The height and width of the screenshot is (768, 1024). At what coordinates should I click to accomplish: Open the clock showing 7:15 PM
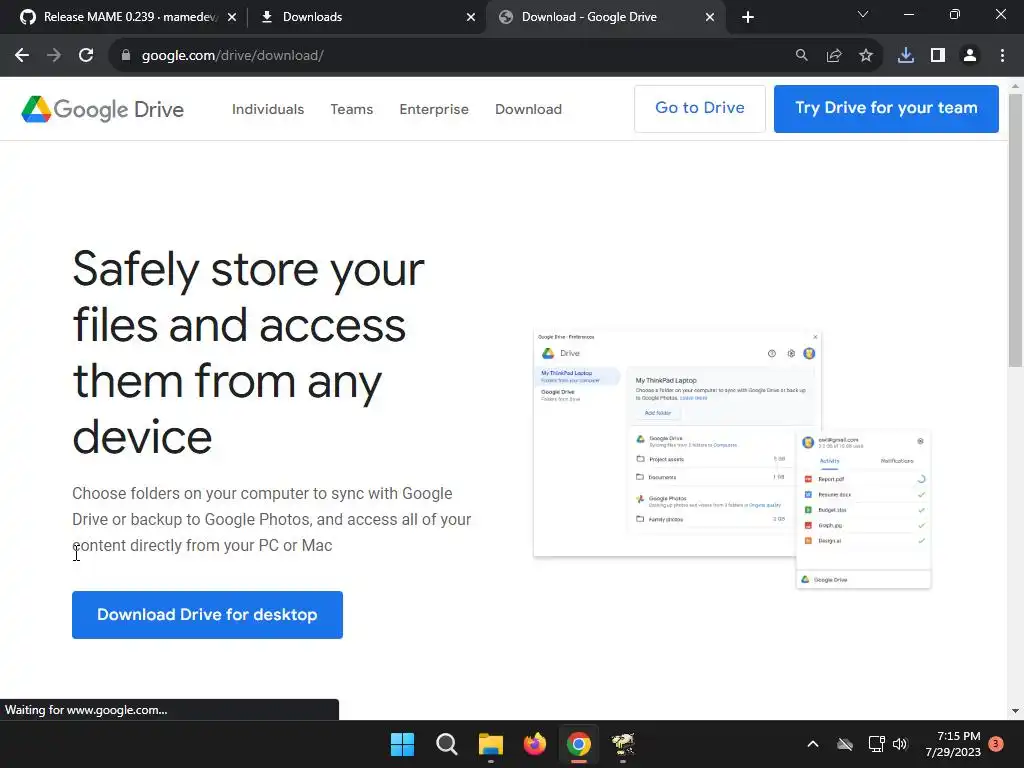(x=952, y=744)
